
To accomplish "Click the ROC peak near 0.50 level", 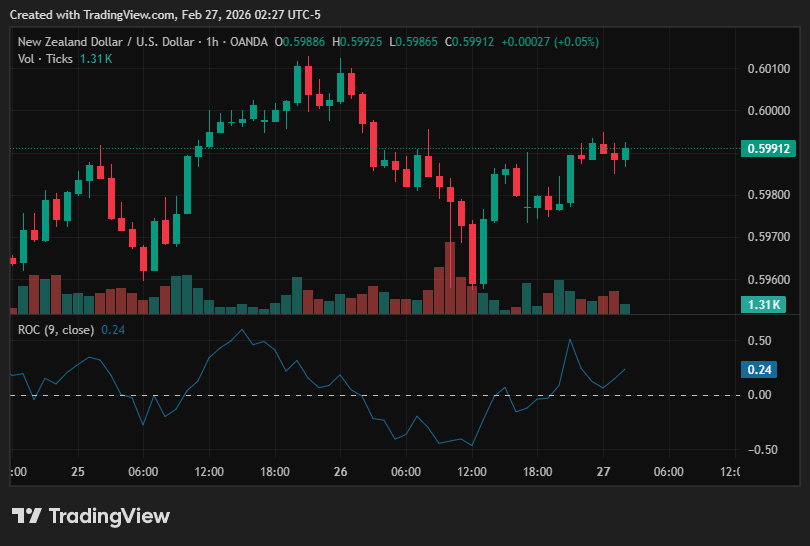I will pos(570,340).
